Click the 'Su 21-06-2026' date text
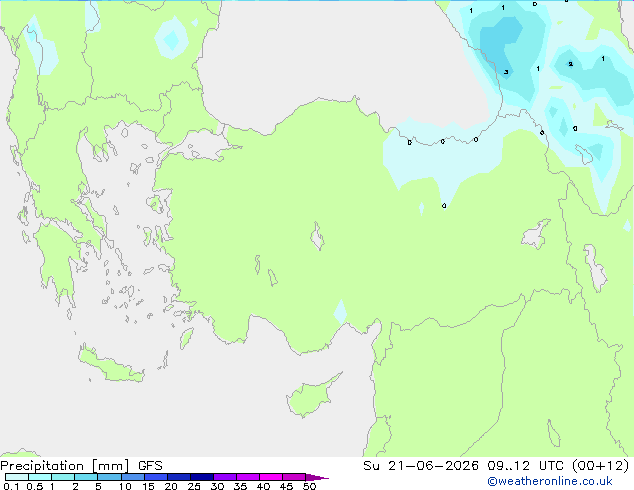 (x=421, y=466)
